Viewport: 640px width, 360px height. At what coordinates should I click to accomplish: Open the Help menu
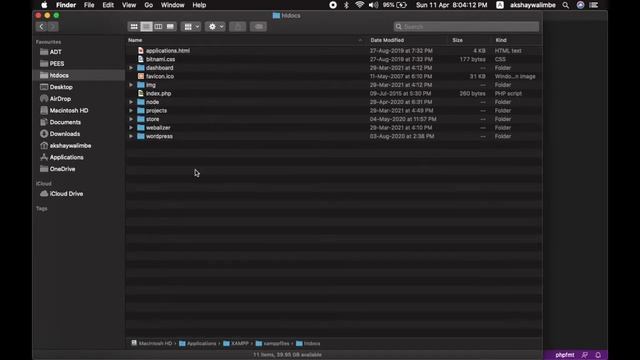(x=199, y=5)
